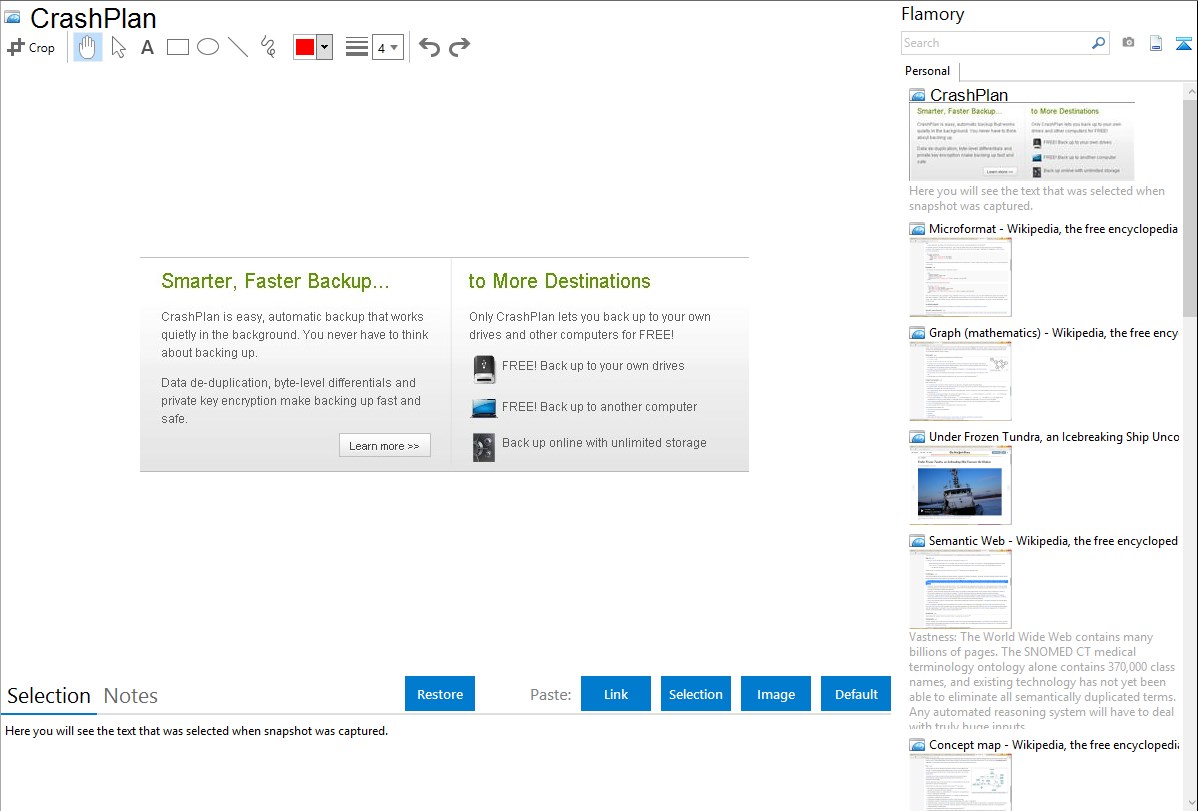Click the online unlimited storage icon
Screen dimensions: 1198x811
point(484,447)
